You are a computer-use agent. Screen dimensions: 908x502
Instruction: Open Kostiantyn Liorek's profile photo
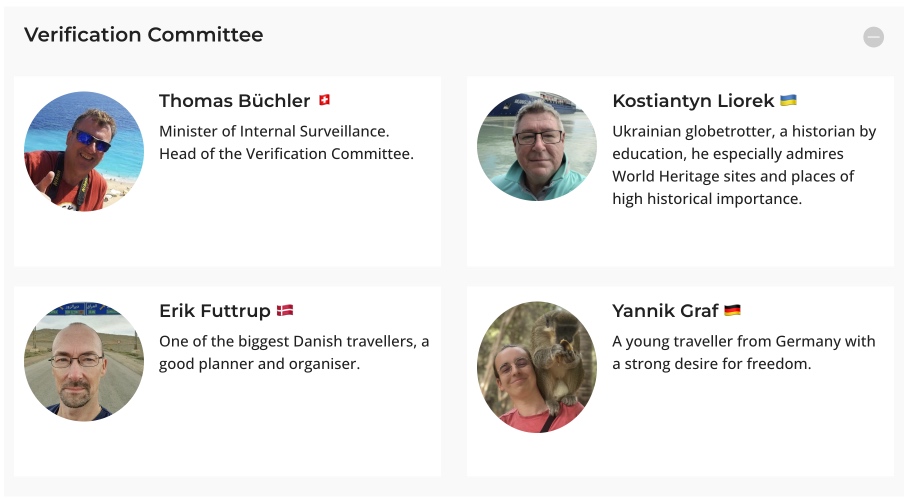[537, 146]
